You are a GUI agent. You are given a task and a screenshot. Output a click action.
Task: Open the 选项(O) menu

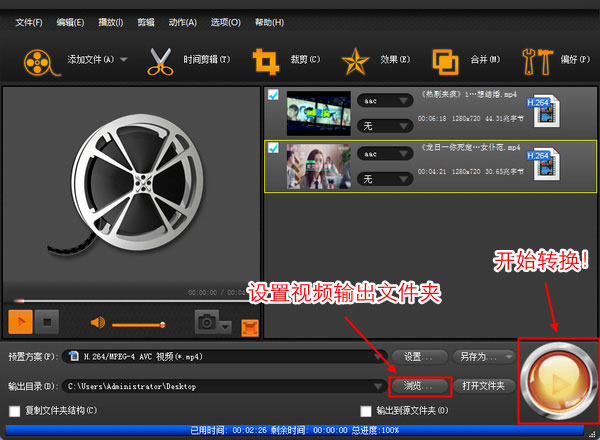(226, 23)
